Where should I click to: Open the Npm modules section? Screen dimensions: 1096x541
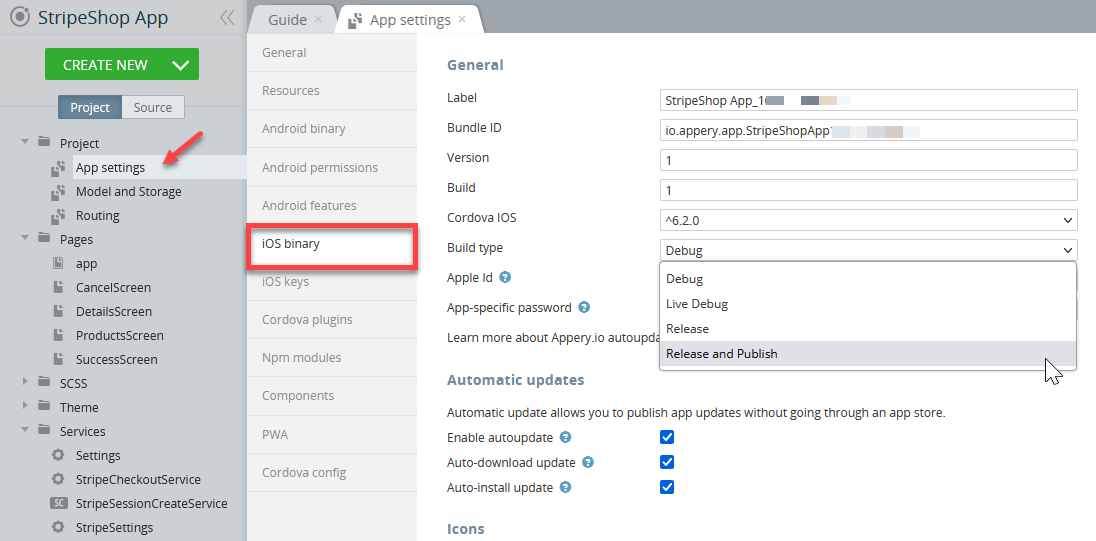point(332,357)
